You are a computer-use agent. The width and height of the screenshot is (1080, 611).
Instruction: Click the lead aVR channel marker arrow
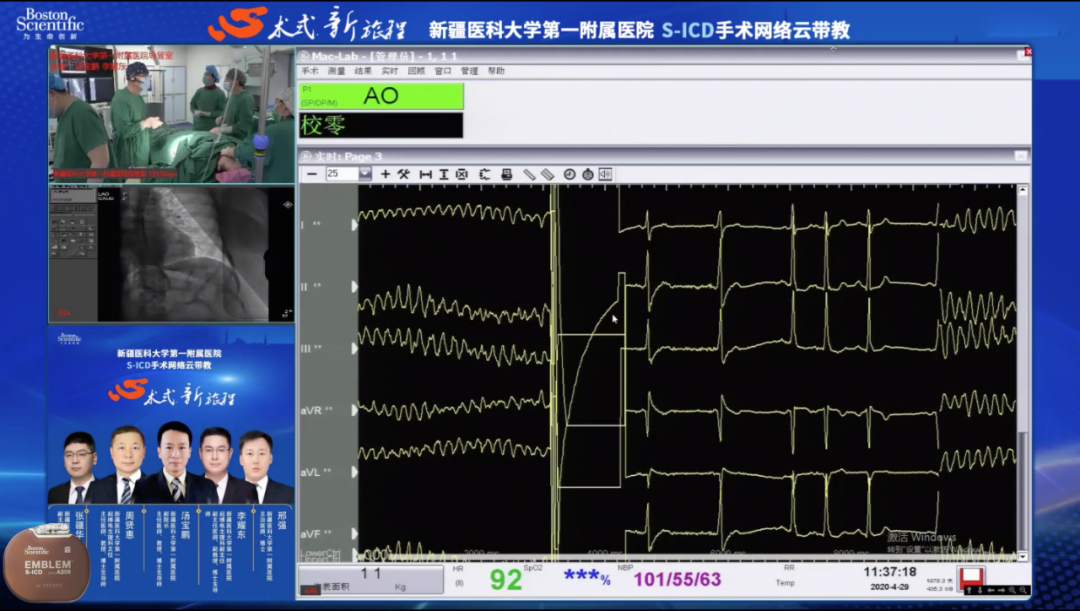point(354,410)
